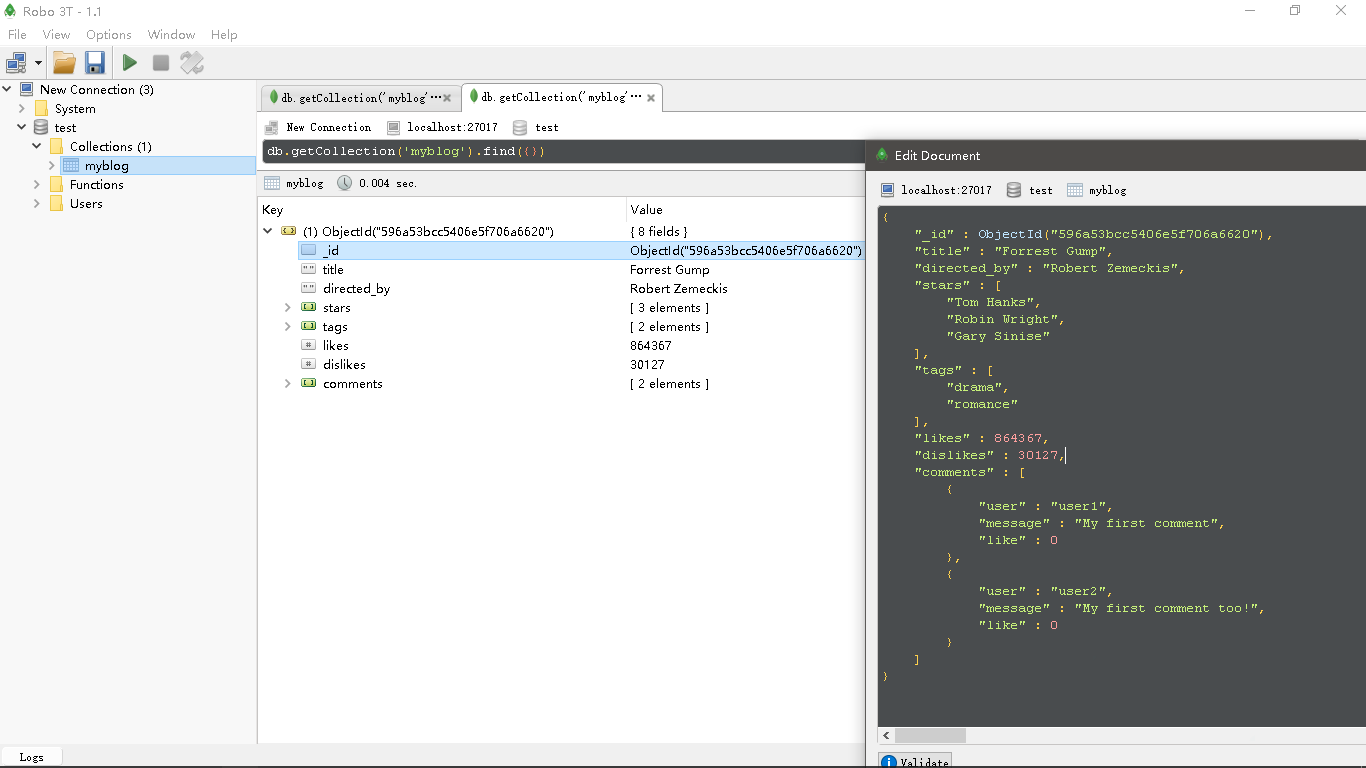Open the Help menu
The width and height of the screenshot is (1366, 768).
pos(224,34)
